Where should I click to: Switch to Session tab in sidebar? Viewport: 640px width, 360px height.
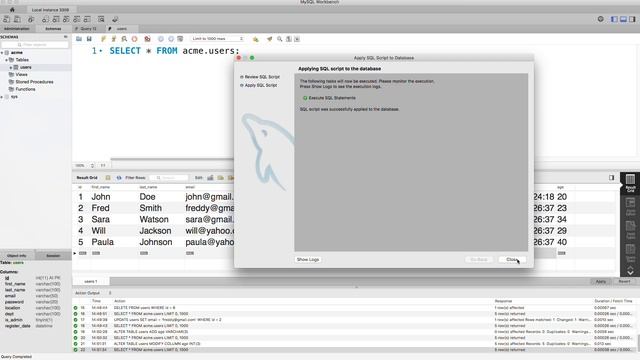(53, 256)
